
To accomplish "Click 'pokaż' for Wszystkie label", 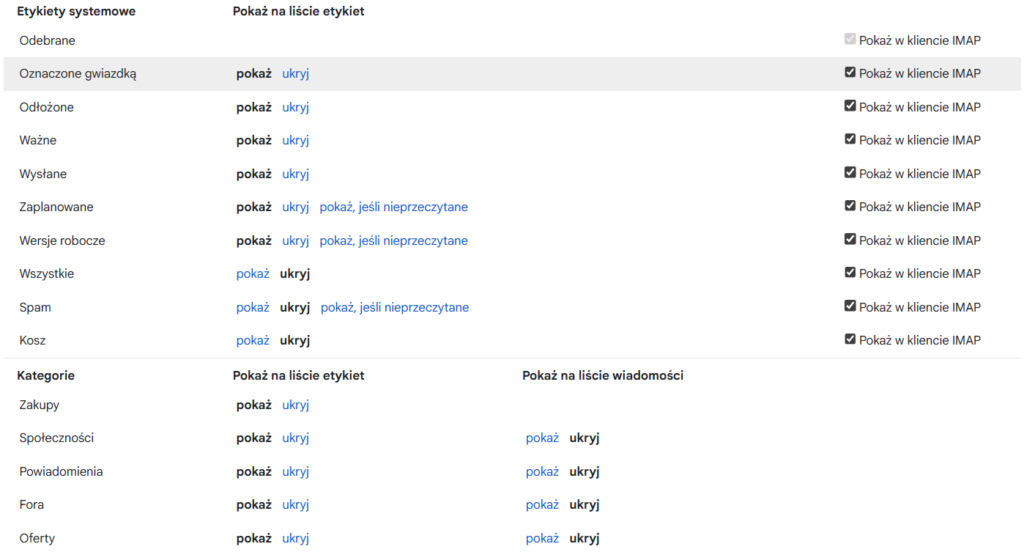I will pos(253,274).
